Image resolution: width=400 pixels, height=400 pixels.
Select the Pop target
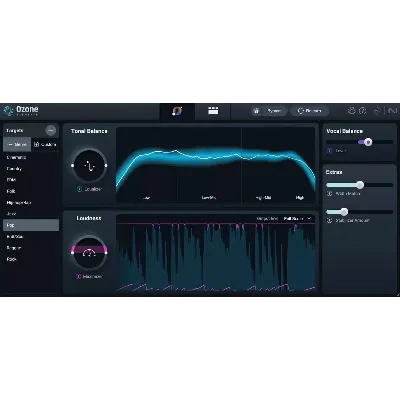pos(31,225)
